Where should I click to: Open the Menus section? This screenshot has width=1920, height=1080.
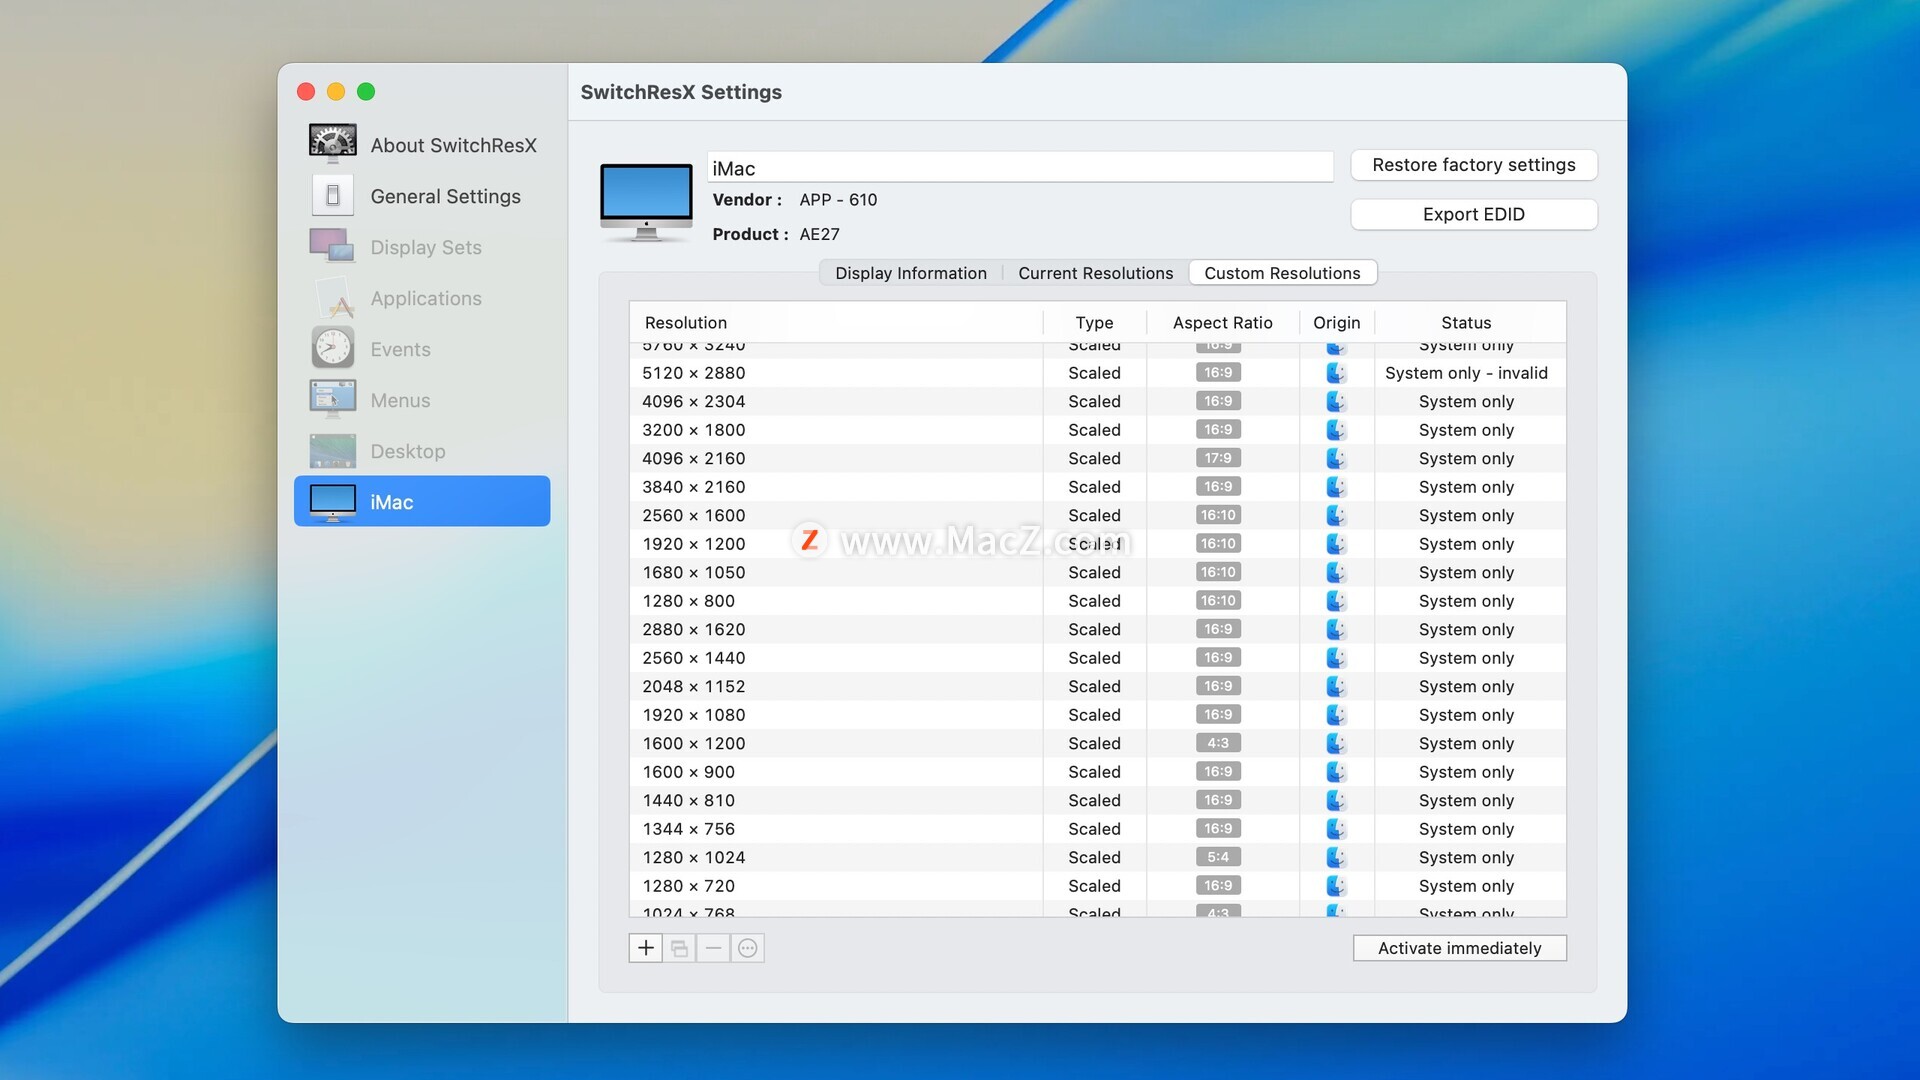[x=422, y=400]
